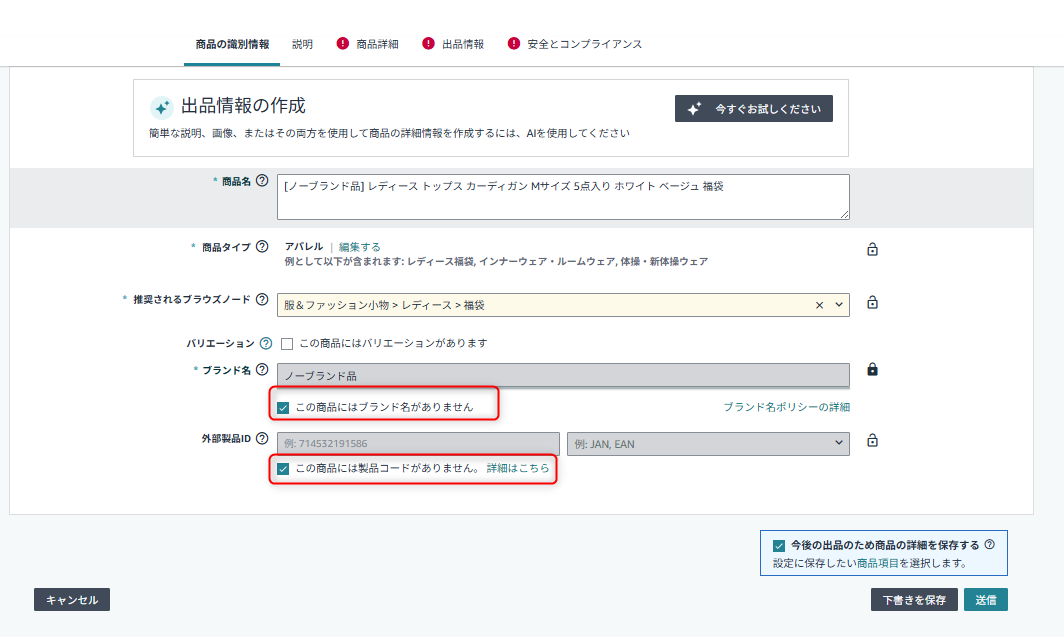Toggle 今後の出品のため商品の詳細を保存する checkbox

coord(779,546)
